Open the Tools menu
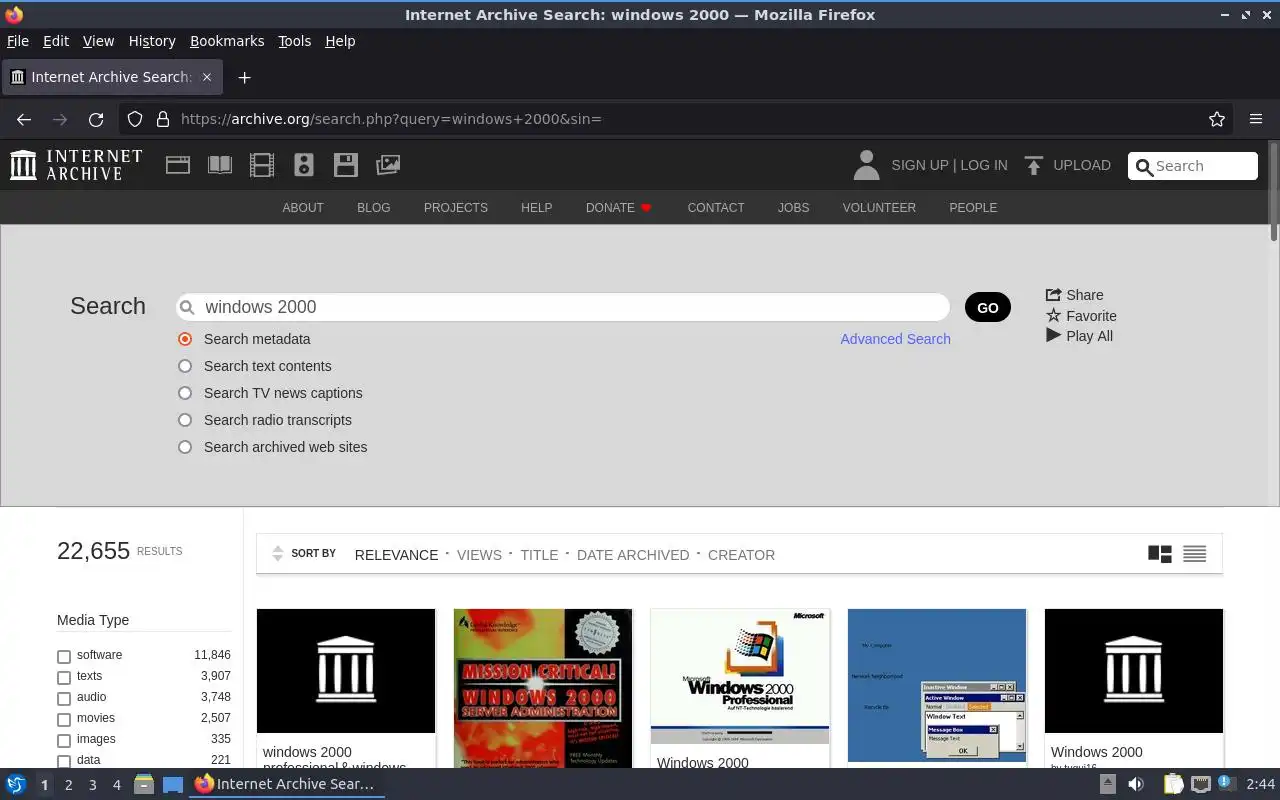The image size is (1280, 800). [294, 41]
